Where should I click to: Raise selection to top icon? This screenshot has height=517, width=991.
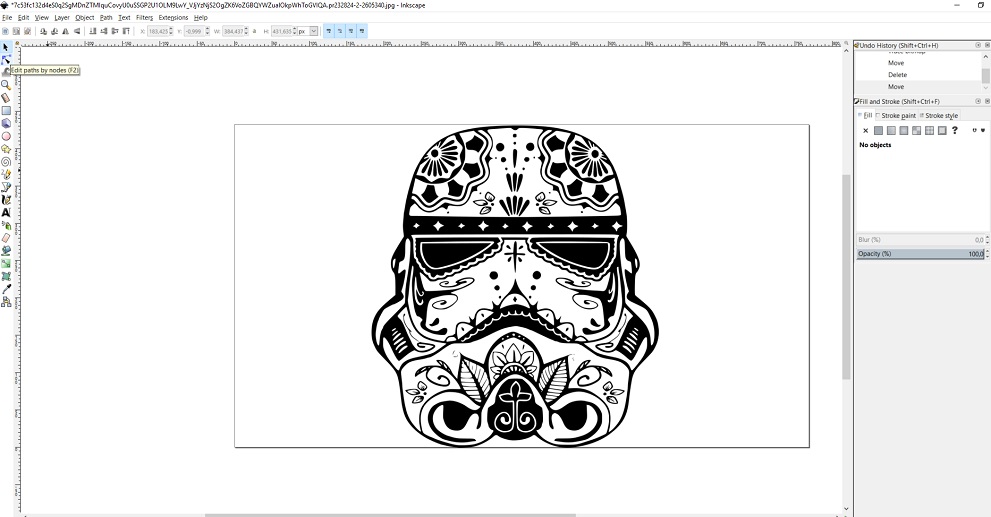pos(126,31)
